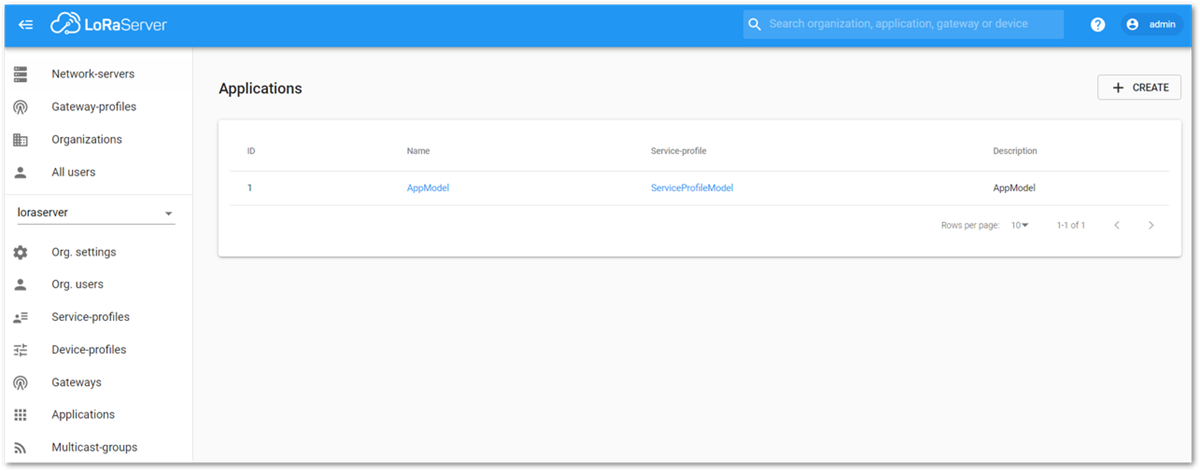The image size is (1200, 471).
Task: Open Network-servers menu item
Action: pos(97,74)
